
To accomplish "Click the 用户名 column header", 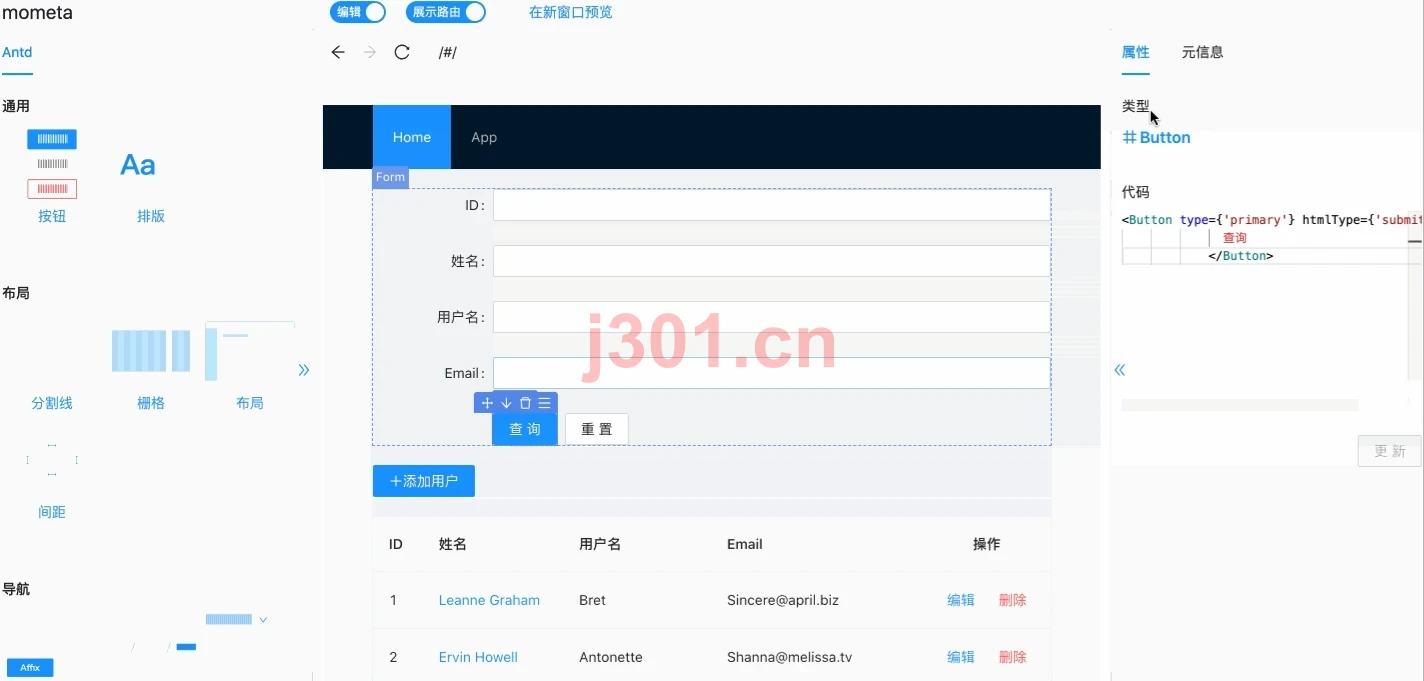I will [x=600, y=544].
